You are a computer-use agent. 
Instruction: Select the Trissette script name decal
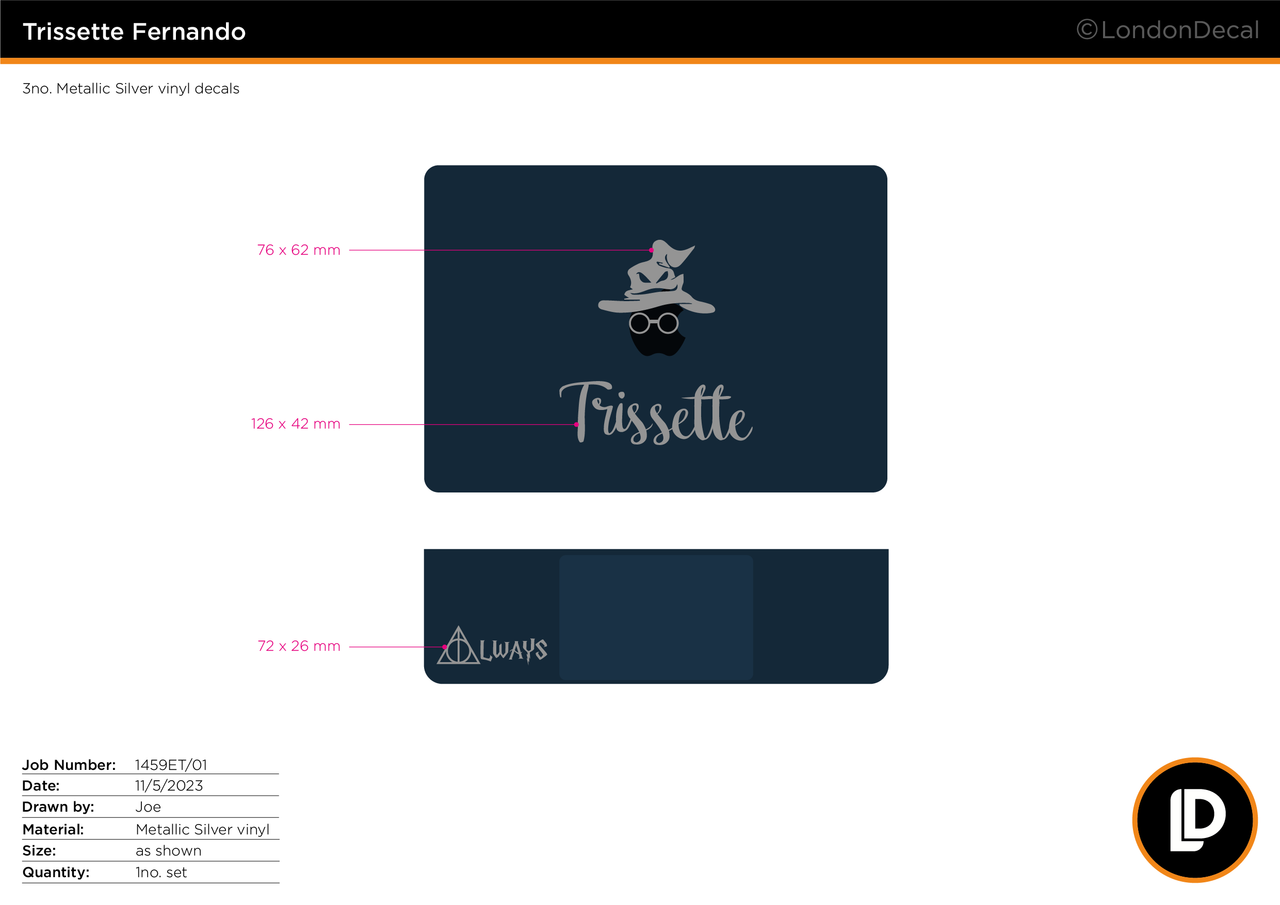656,413
